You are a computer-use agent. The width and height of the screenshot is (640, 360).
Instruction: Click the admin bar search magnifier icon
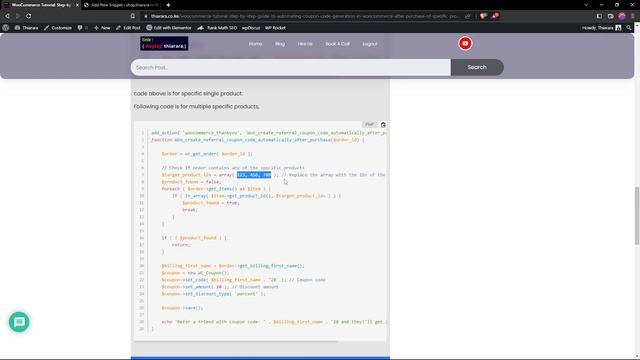629,28
